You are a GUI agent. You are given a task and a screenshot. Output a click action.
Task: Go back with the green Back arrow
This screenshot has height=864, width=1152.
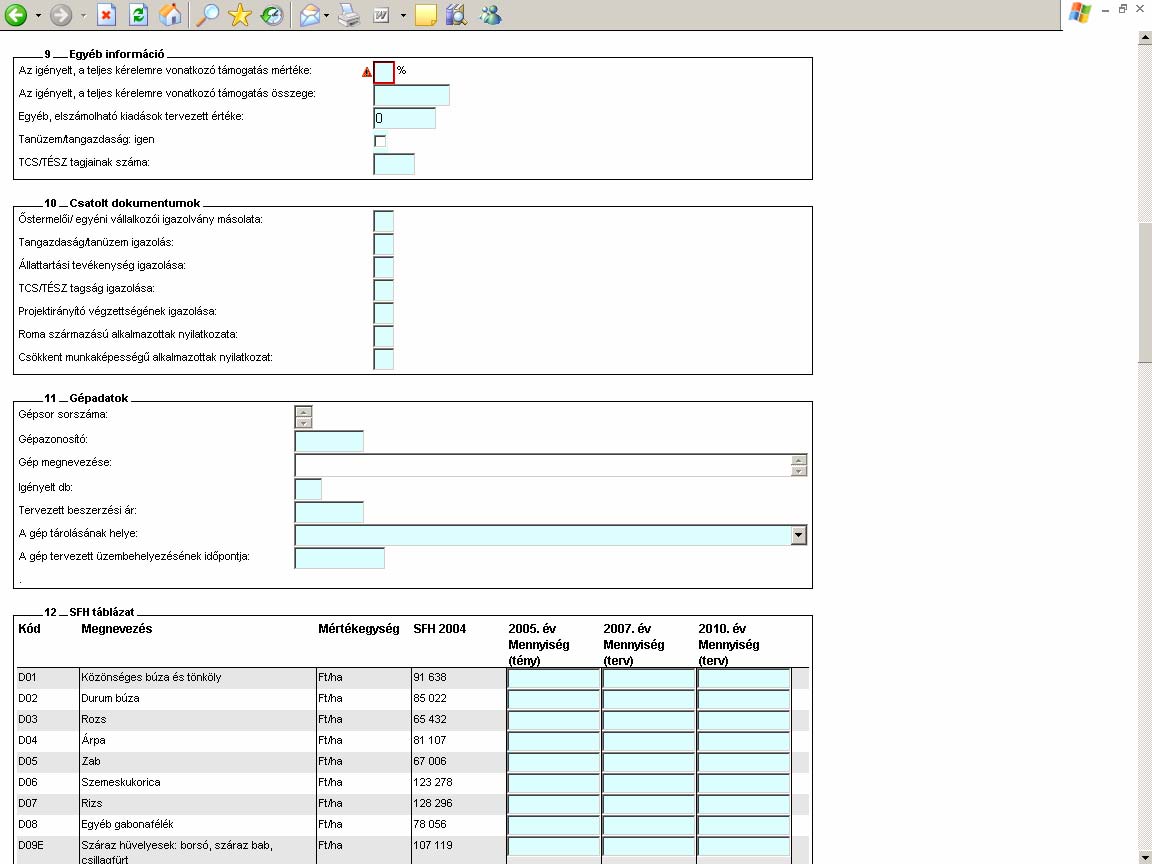(15, 15)
